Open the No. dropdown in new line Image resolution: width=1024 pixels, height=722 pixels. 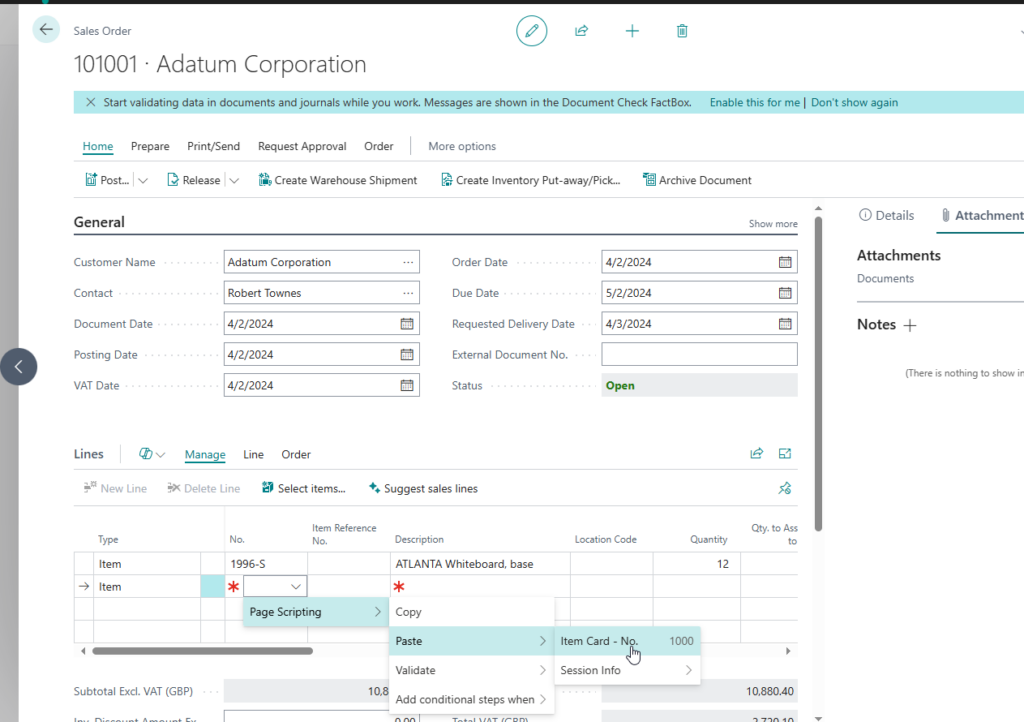296,586
